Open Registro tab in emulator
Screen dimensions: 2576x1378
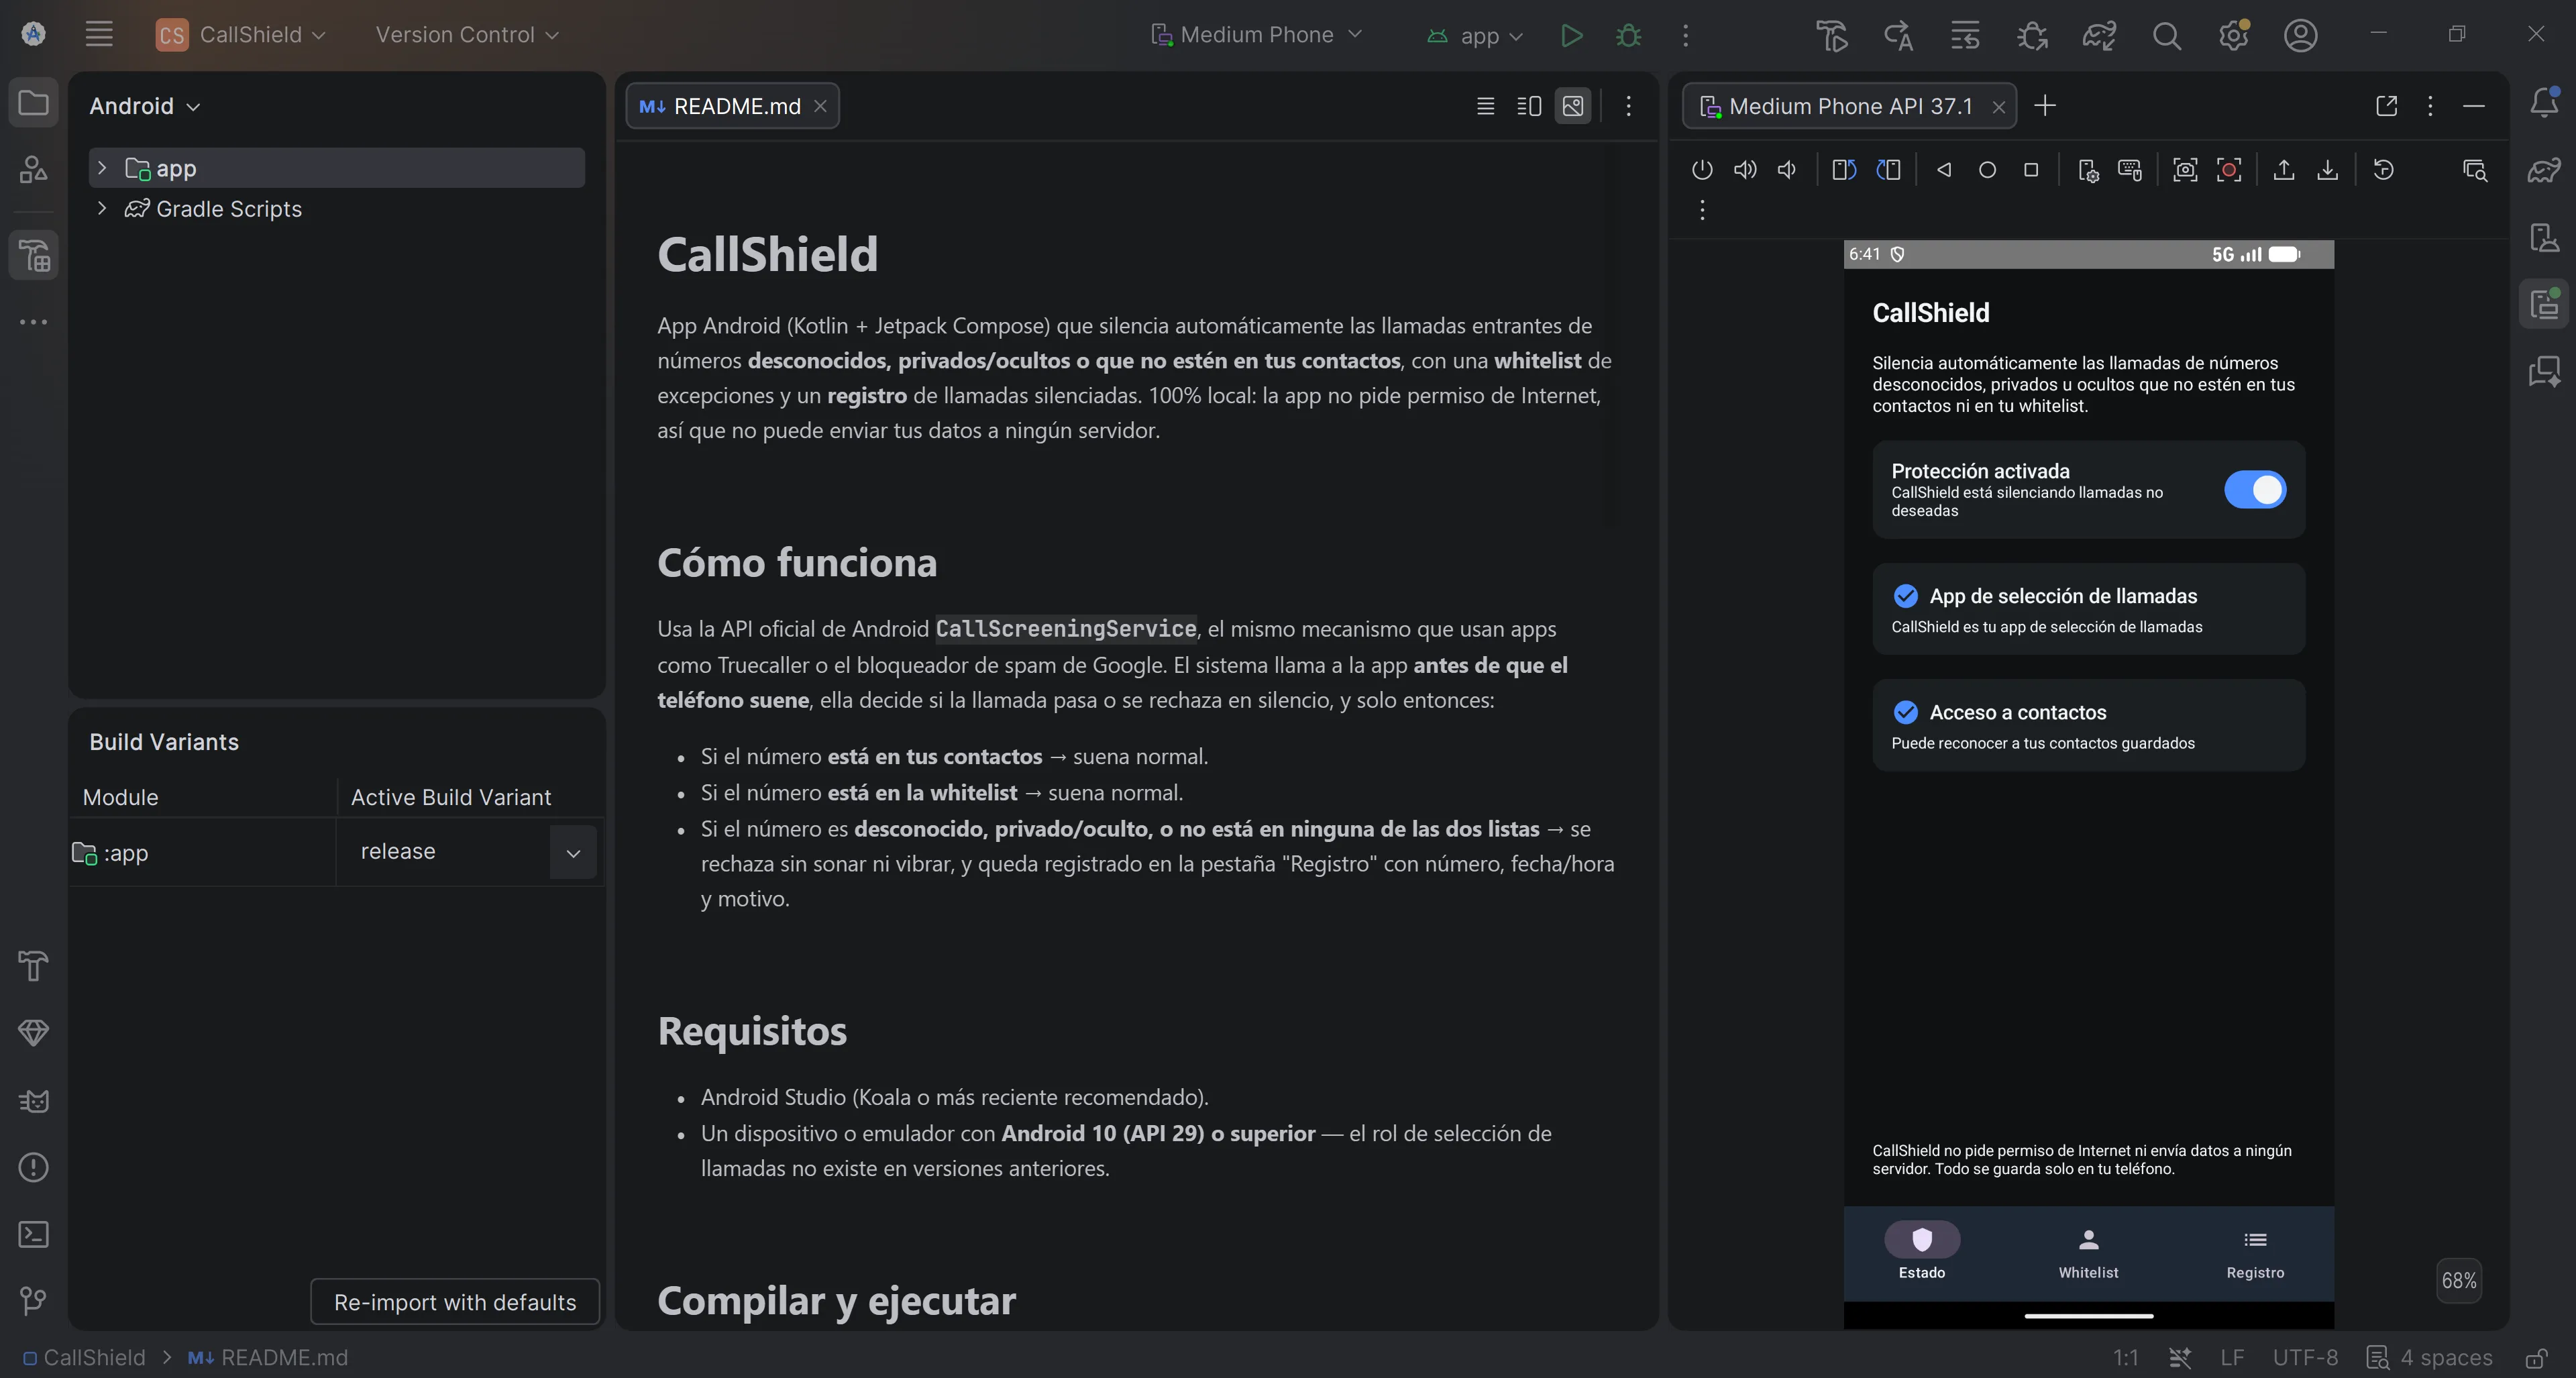[x=2254, y=1254]
